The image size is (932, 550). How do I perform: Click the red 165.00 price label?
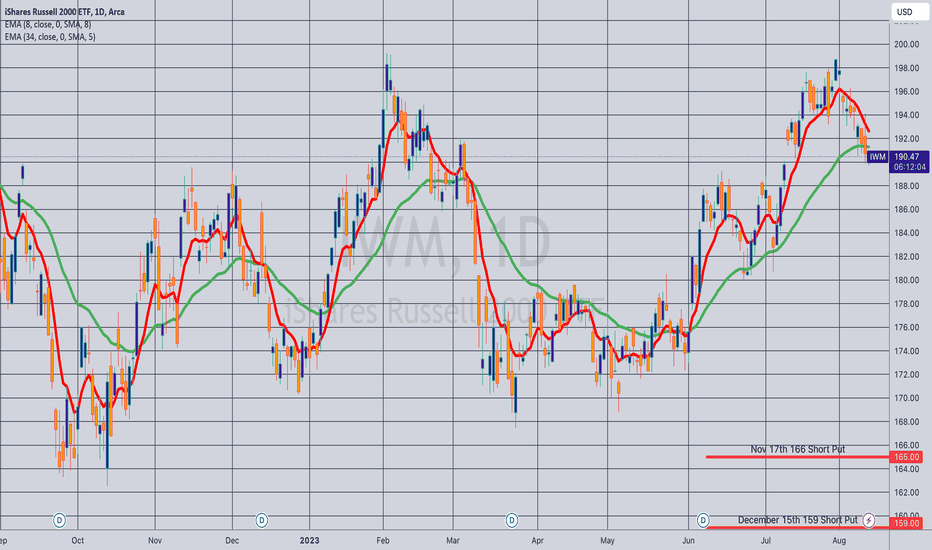[x=907, y=457]
